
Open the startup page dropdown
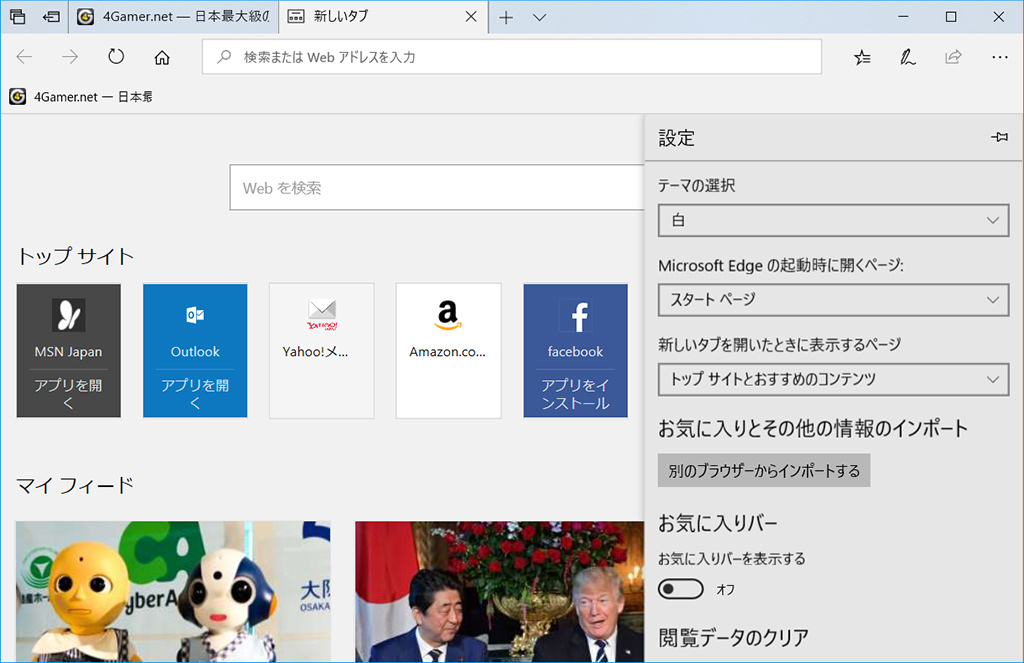pos(832,299)
